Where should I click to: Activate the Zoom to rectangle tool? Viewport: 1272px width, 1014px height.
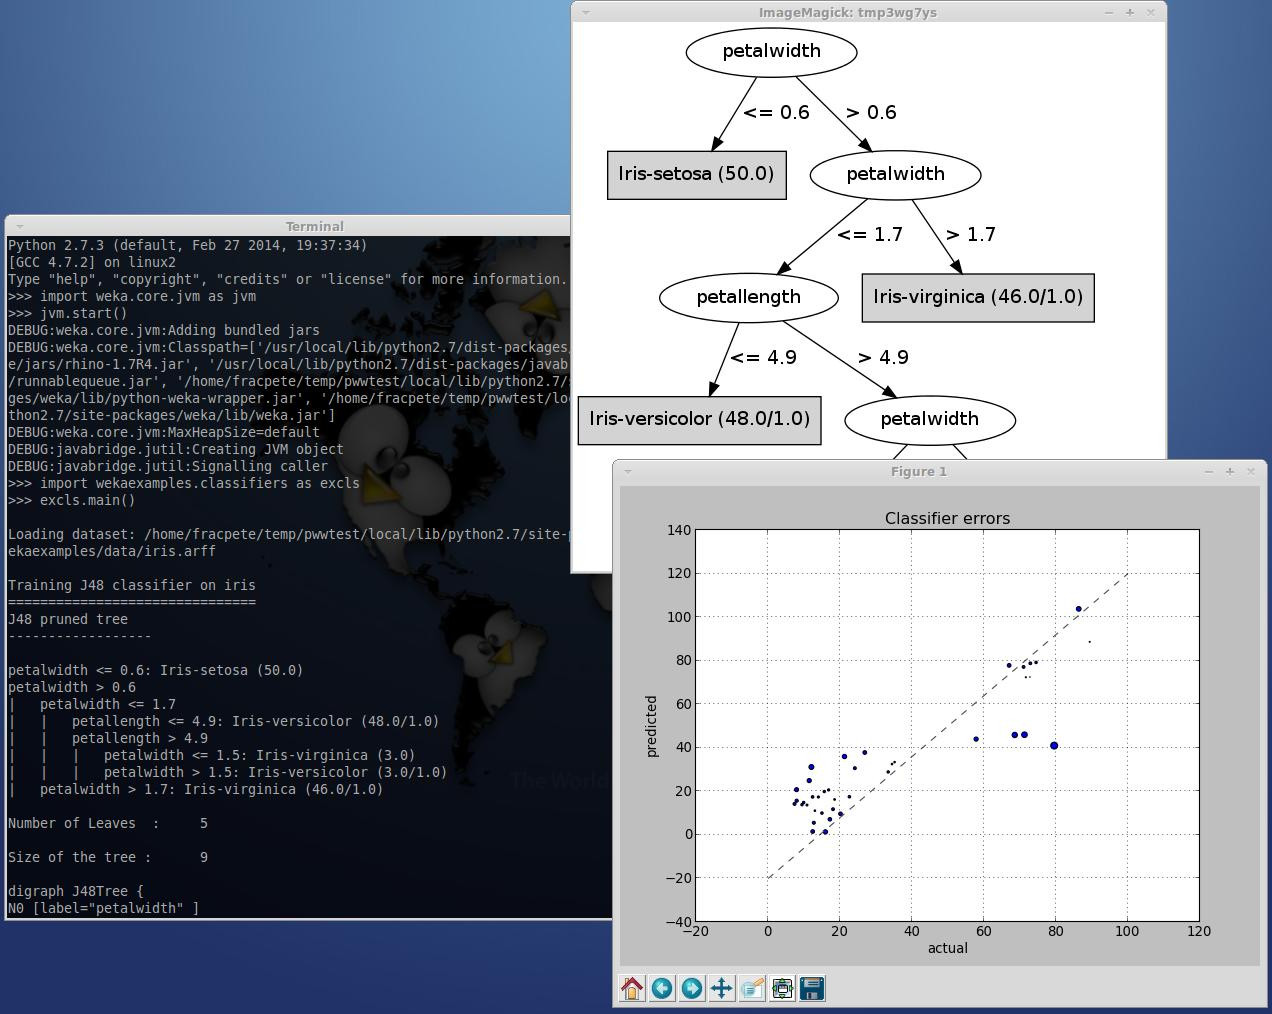click(752, 989)
